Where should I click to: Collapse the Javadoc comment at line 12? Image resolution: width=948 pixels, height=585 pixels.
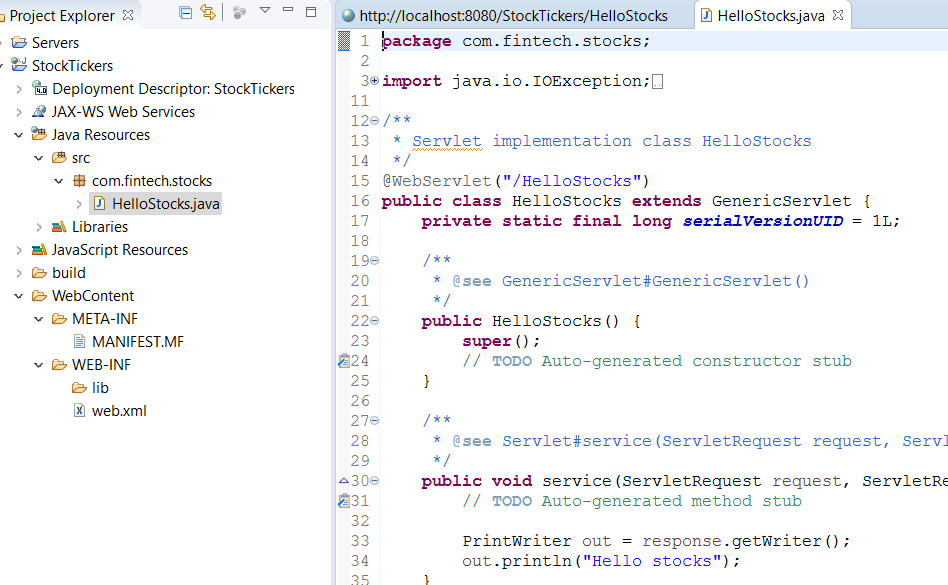[x=373, y=120]
